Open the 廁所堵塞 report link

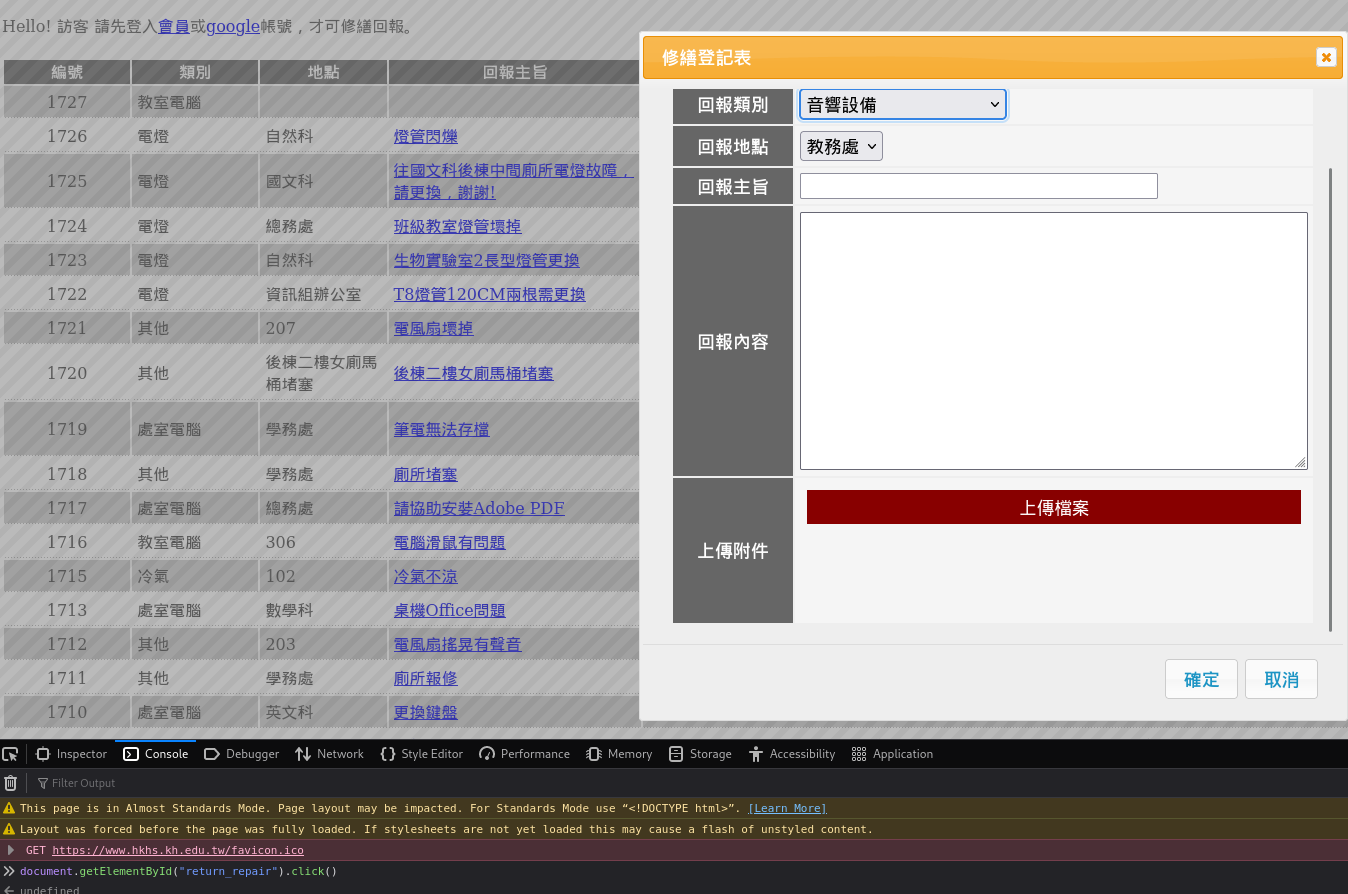[426, 474]
